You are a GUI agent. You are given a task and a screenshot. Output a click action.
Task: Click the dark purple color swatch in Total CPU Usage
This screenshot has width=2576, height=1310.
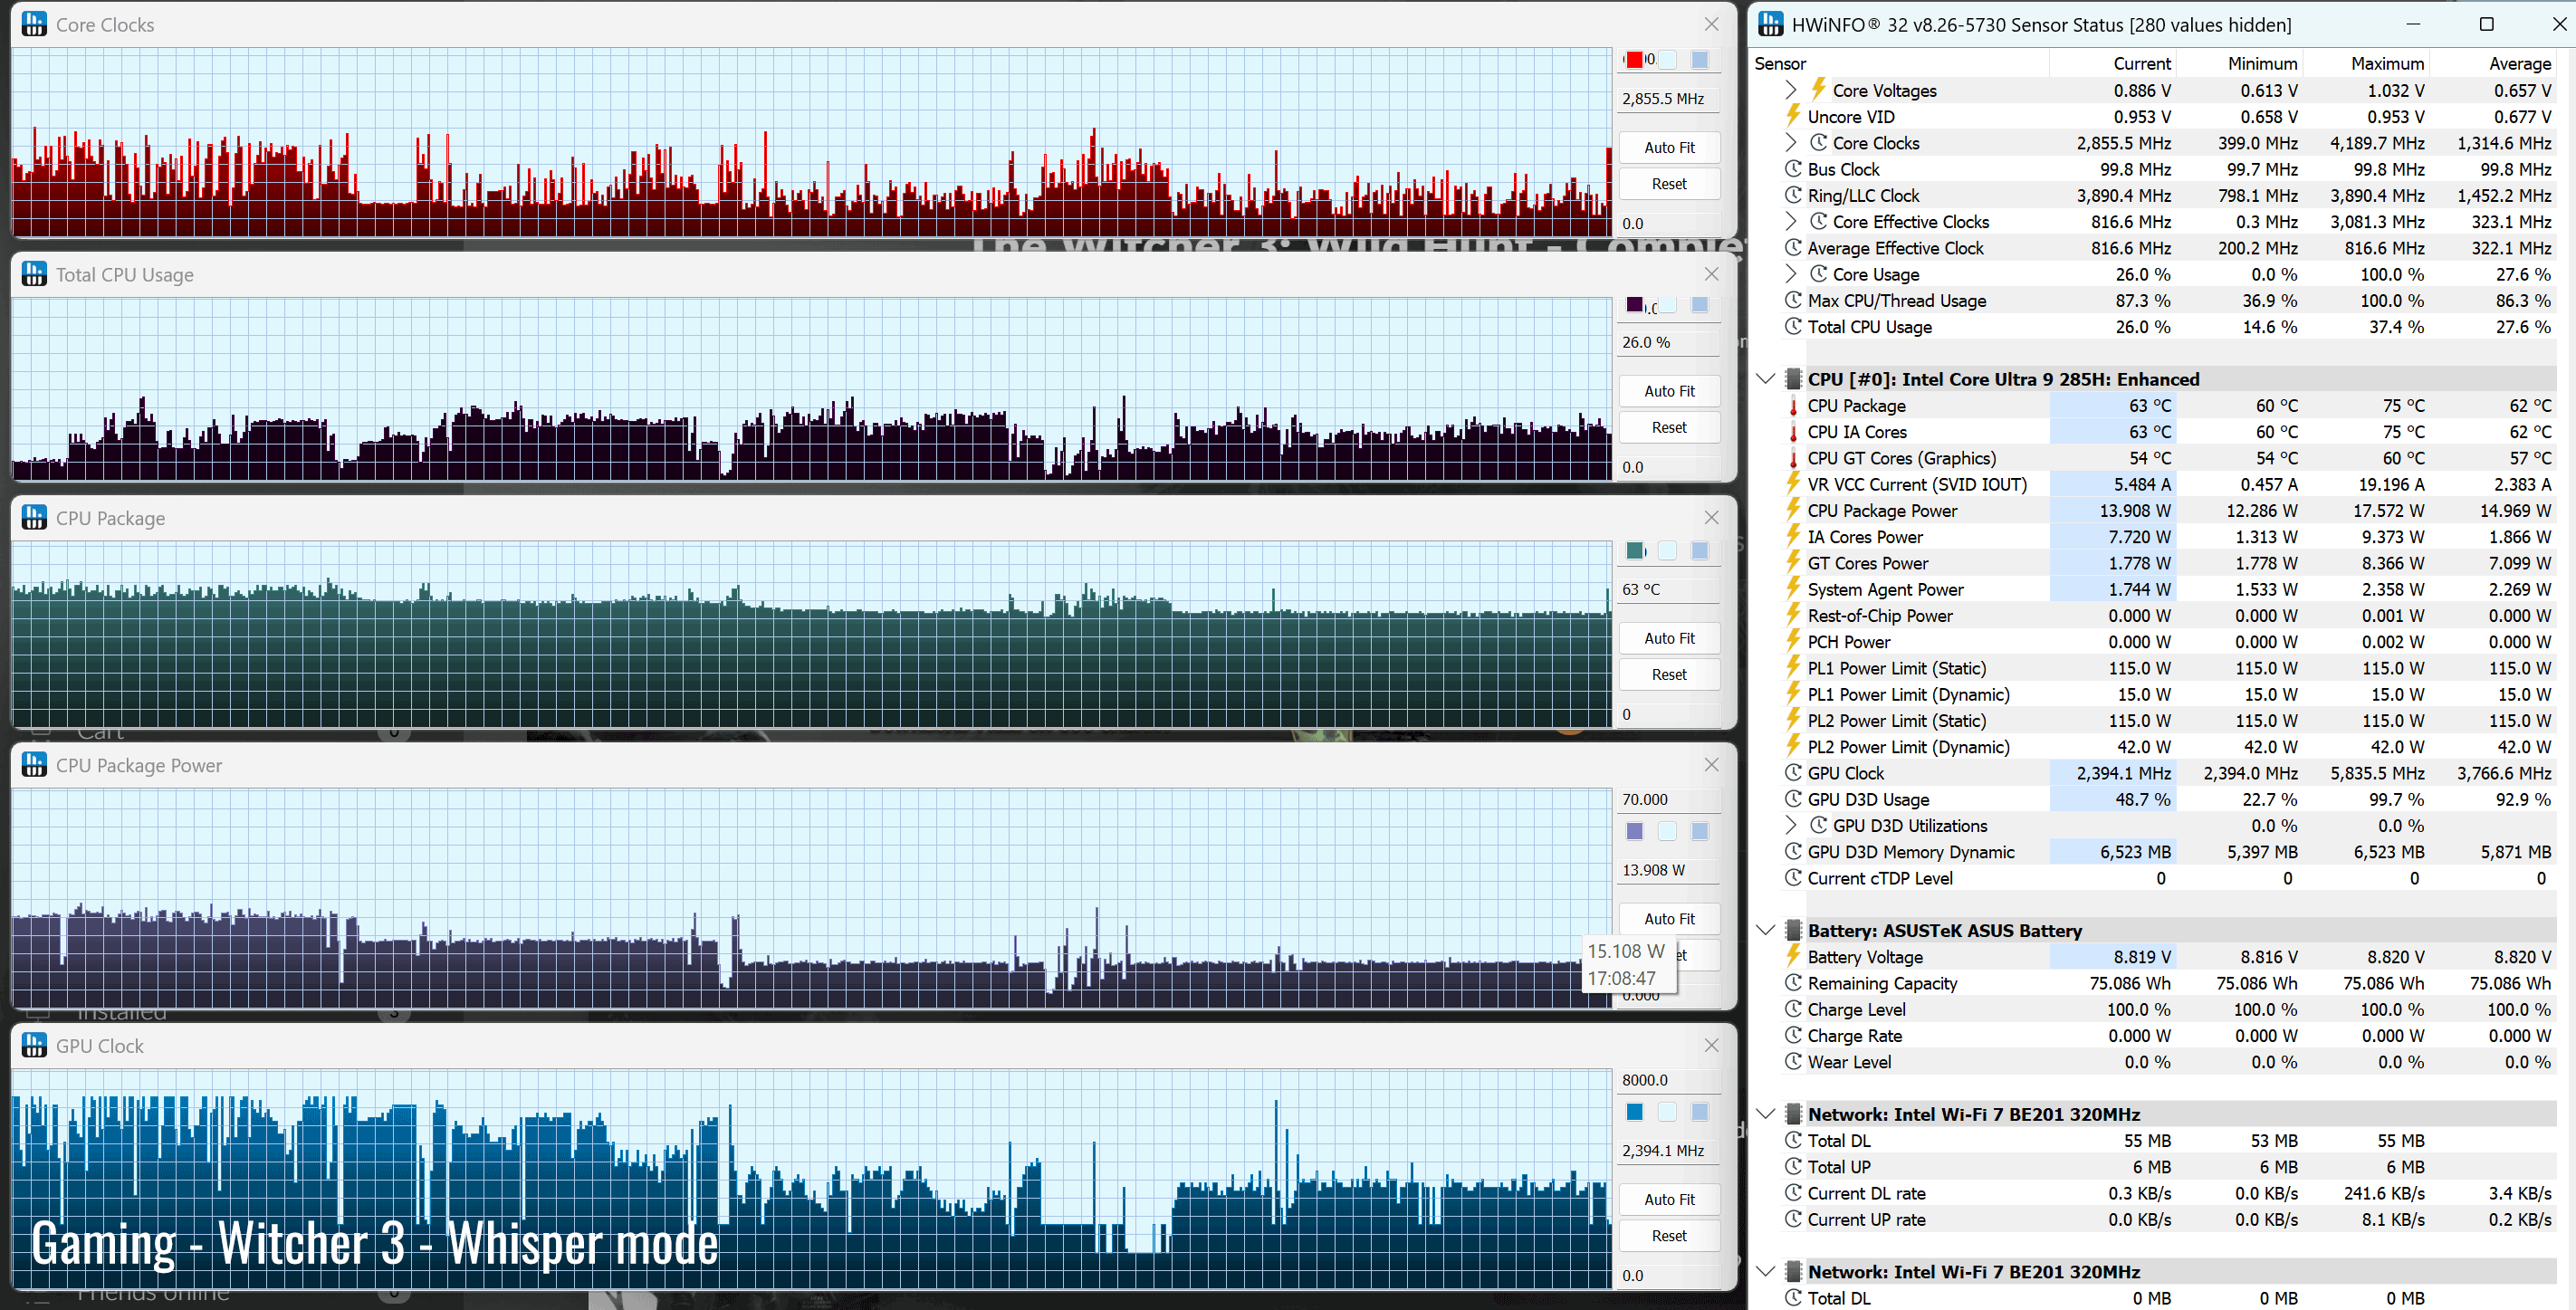(1634, 304)
